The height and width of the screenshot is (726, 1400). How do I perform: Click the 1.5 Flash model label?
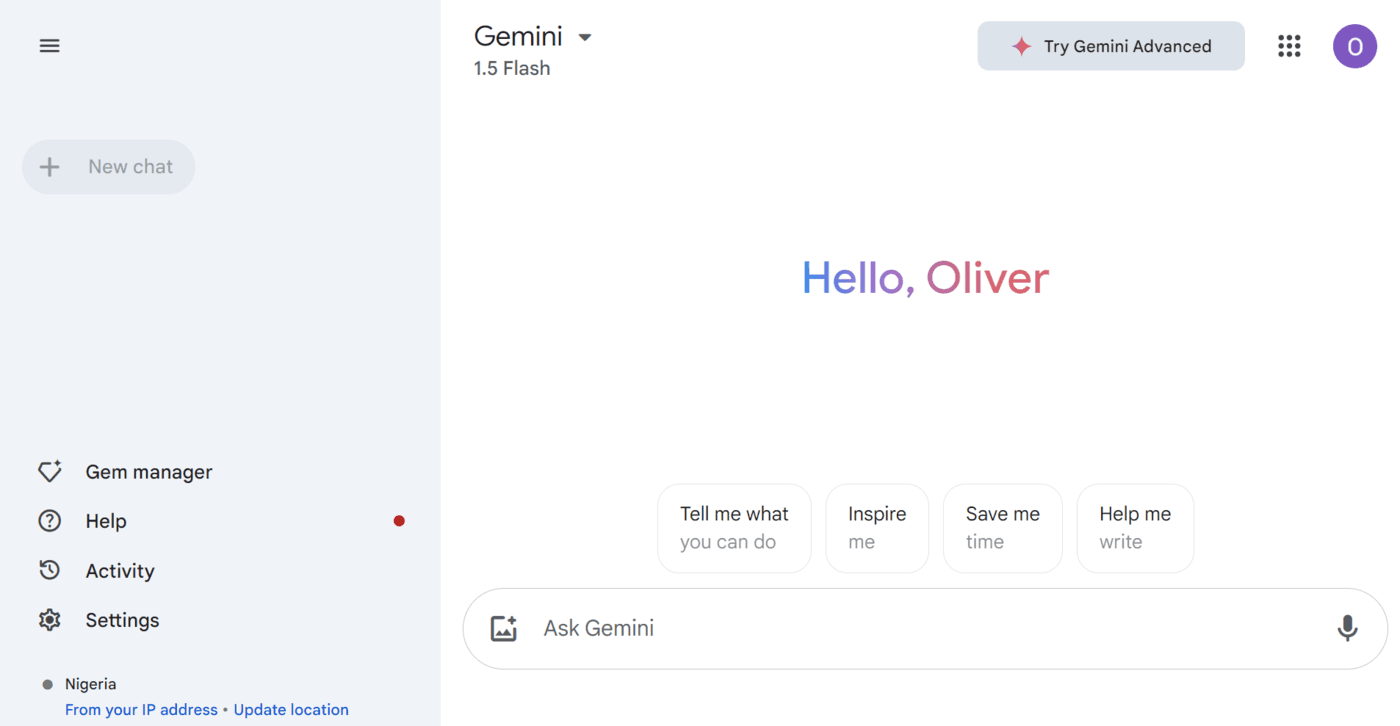pyautogui.click(x=512, y=68)
